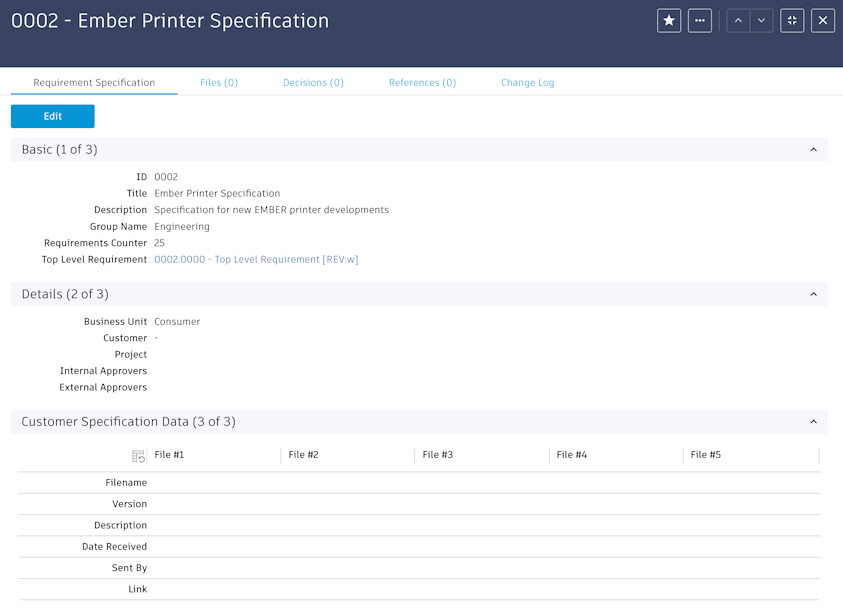Go to previous item with up arrow
The width and height of the screenshot is (843, 612).
(x=738, y=21)
